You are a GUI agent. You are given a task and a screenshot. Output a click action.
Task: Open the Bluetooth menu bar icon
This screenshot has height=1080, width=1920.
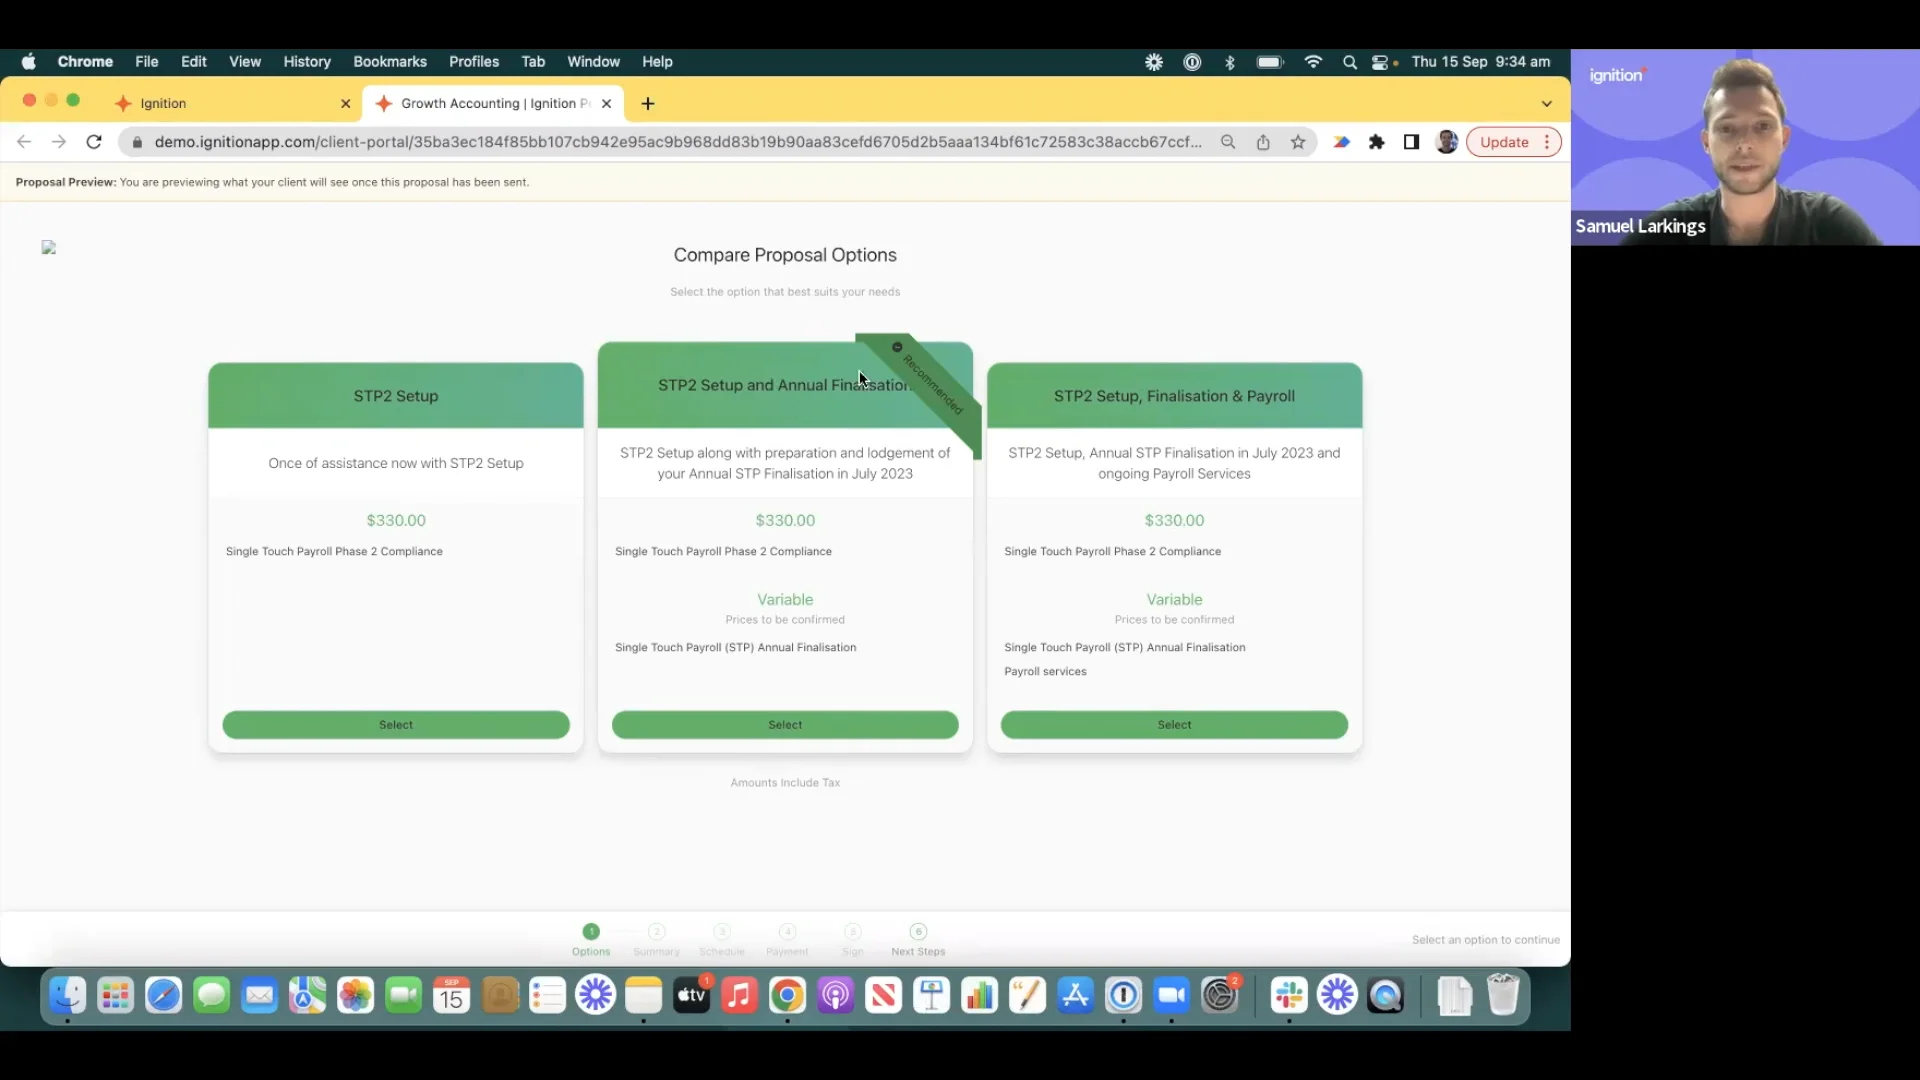coord(1230,61)
